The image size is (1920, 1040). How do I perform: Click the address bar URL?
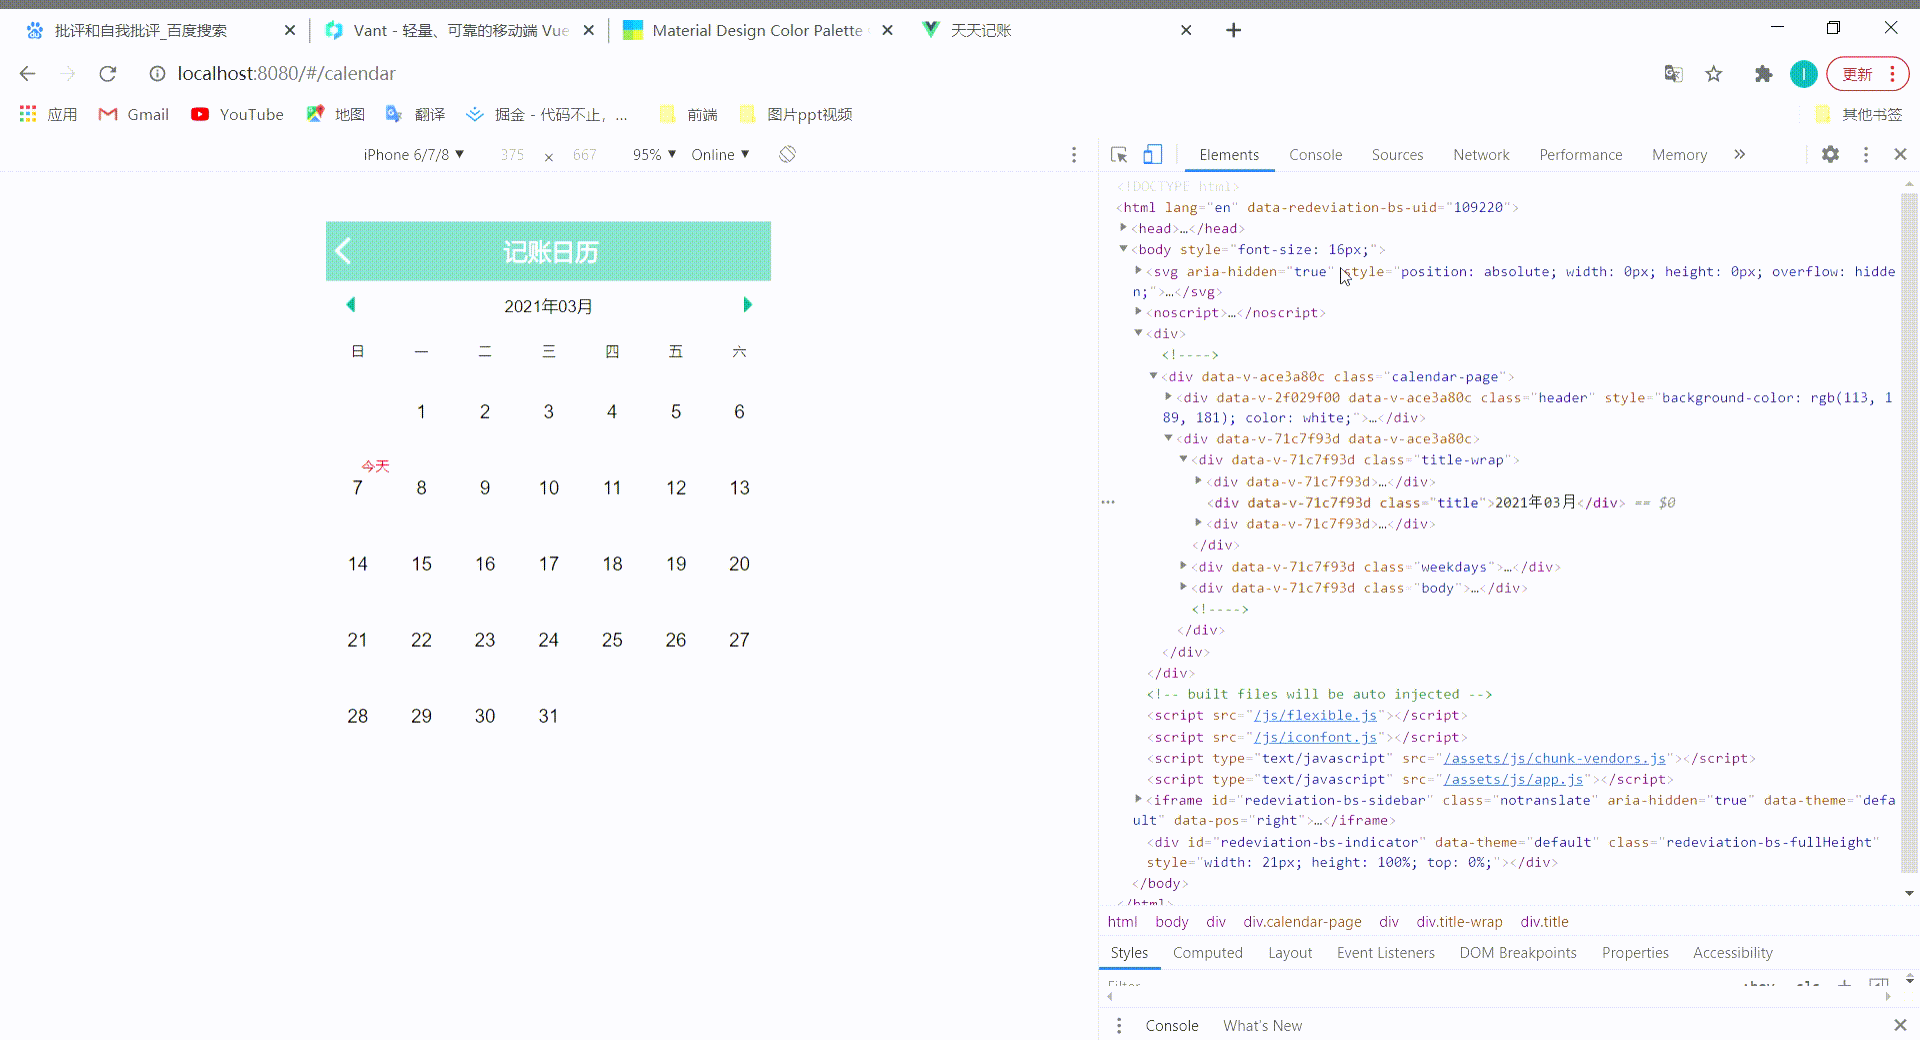tap(286, 73)
